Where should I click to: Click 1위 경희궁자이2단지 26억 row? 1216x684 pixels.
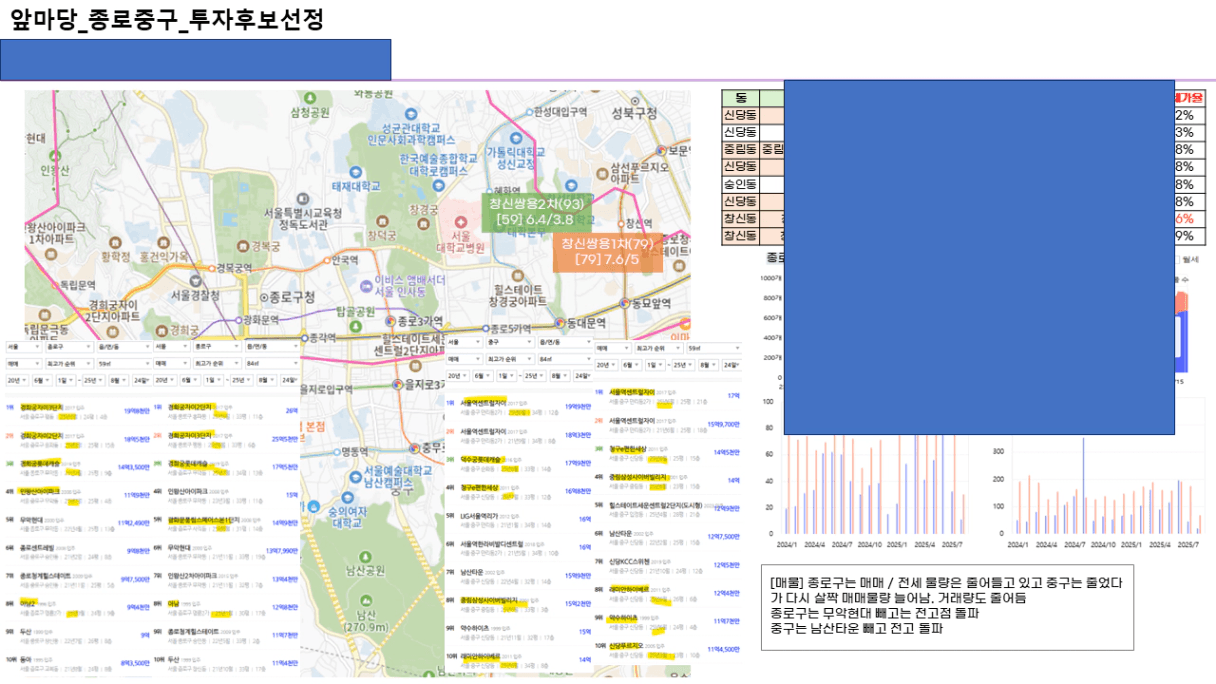[226, 410]
